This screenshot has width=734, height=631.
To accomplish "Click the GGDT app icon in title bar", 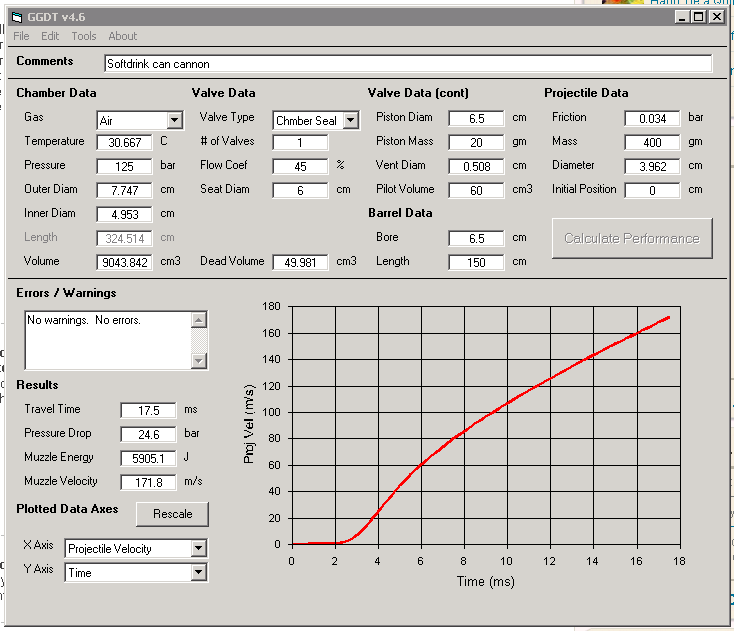I will [15, 17].
